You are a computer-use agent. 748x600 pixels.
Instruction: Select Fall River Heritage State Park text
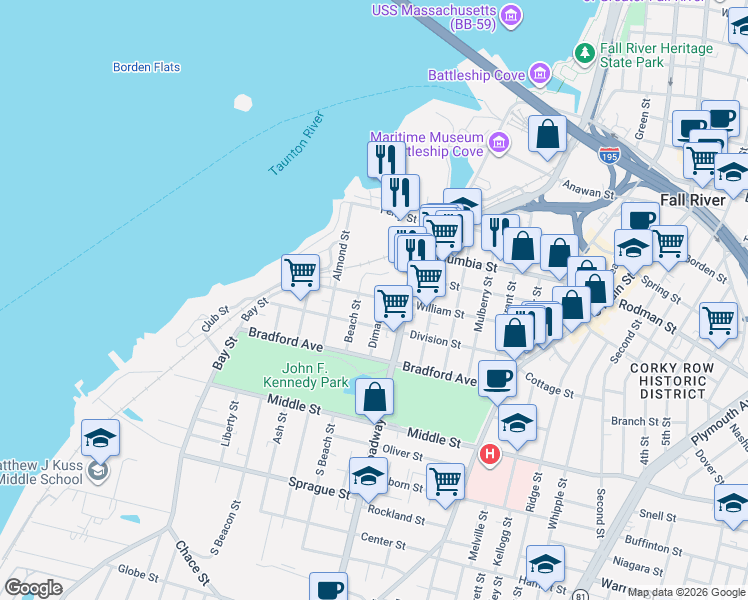pos(656,55)
